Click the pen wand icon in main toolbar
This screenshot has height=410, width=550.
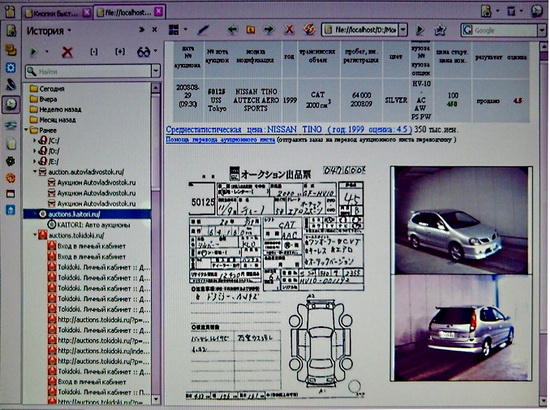click(203, 30)
